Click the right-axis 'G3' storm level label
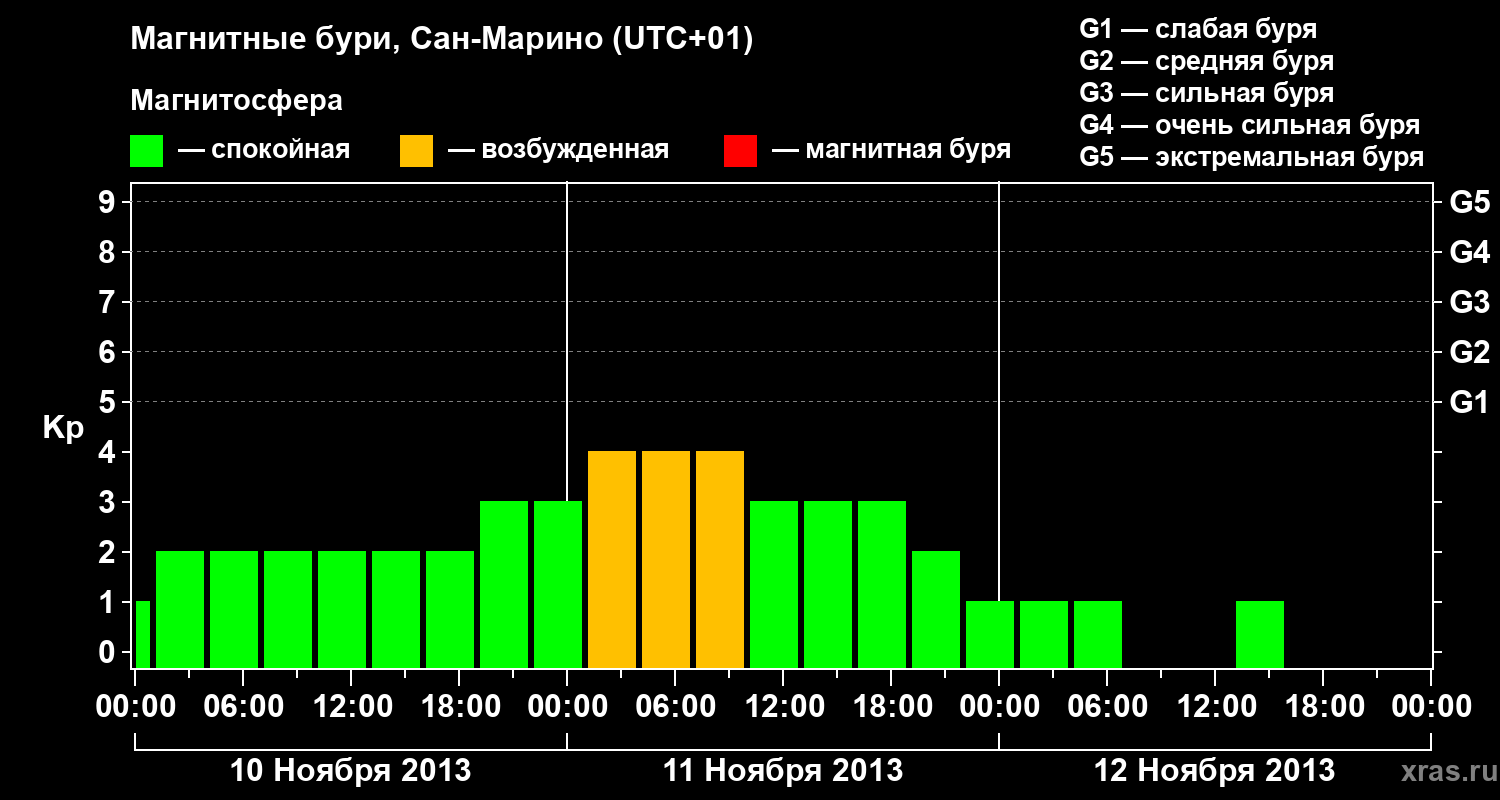 [x=1469, y=302]
